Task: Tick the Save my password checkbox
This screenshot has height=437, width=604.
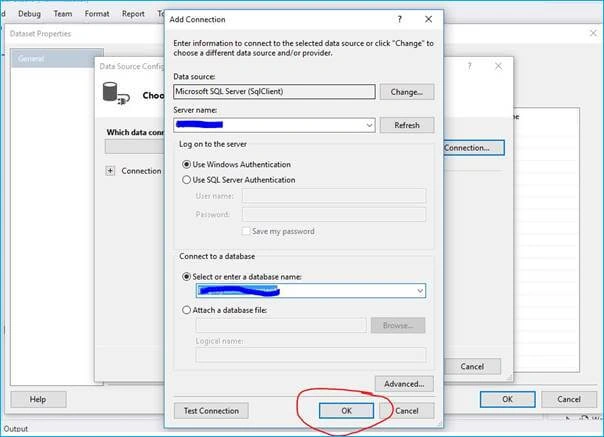Action: point(246,231)
